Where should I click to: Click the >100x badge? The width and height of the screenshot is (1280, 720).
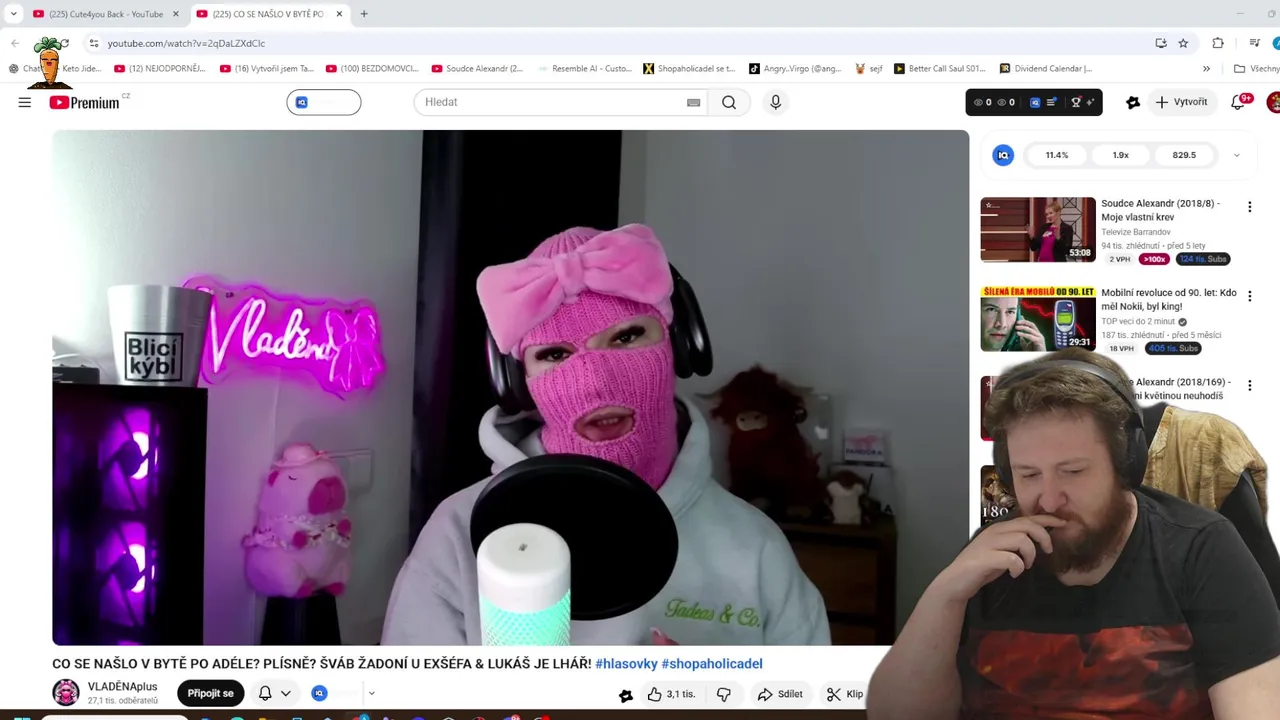[x=1154, y=259]
